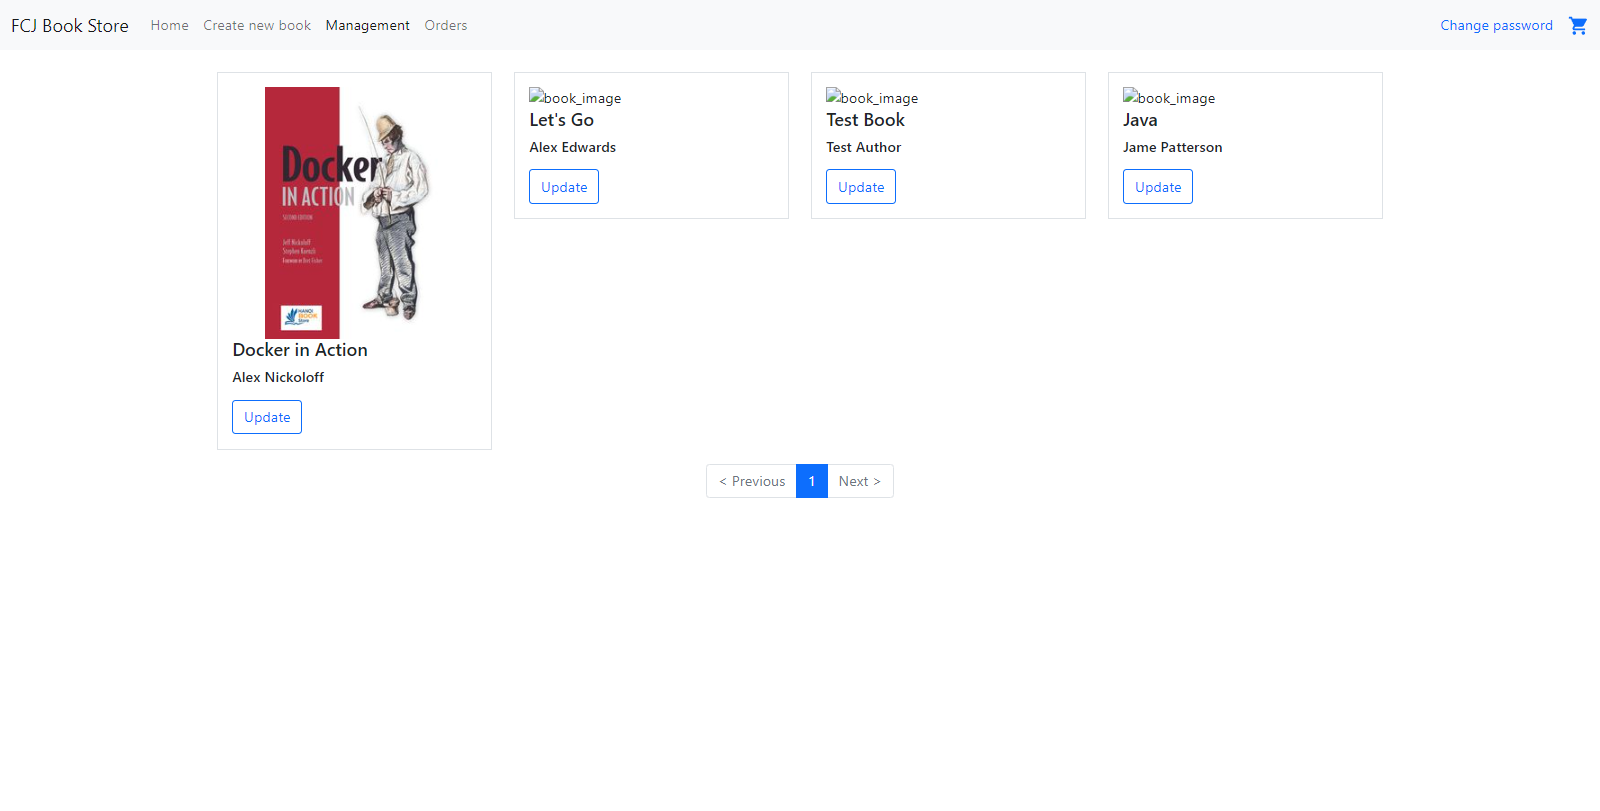The image size is (1600, 811).
Task: Select page 1 in pagination
Action: tap(812, 481)
